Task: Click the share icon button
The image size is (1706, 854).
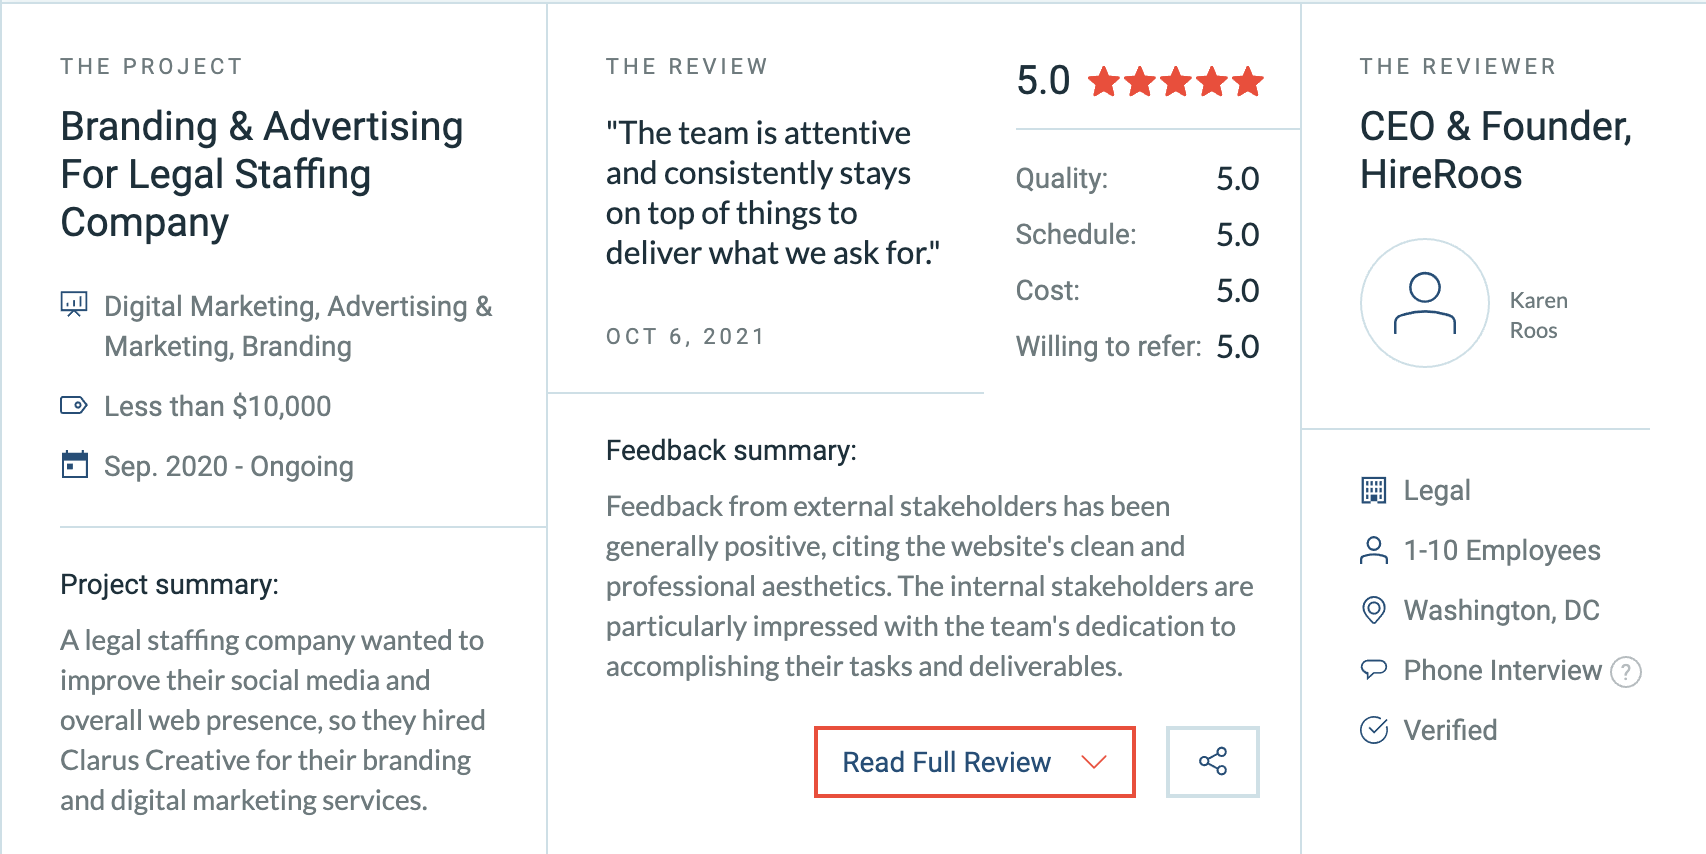Action: [x=1212, y=762]
